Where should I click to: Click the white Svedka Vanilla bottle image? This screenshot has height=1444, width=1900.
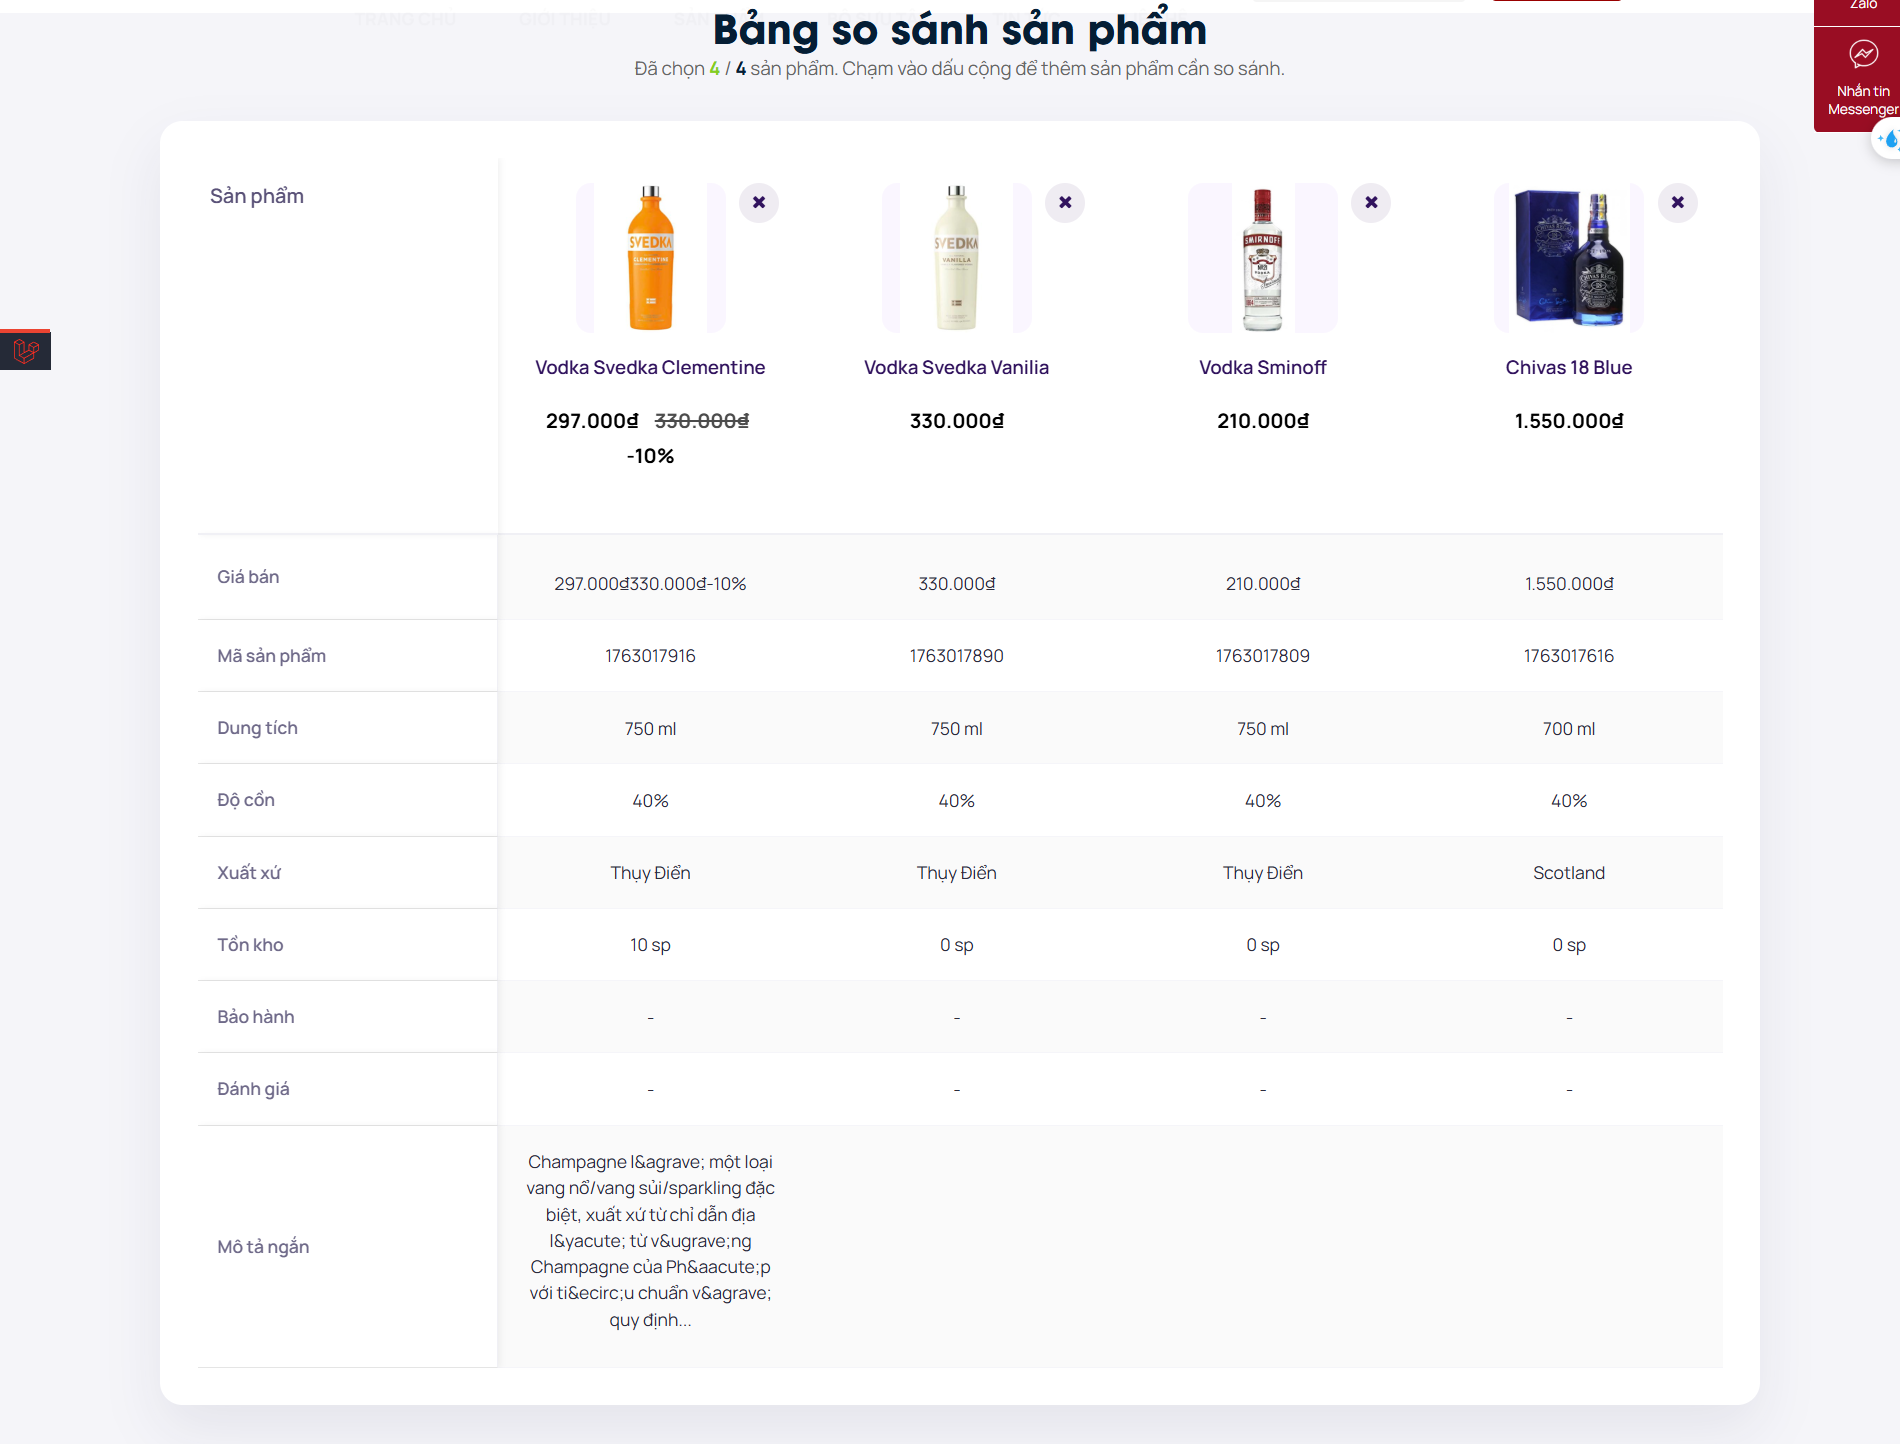956,258
